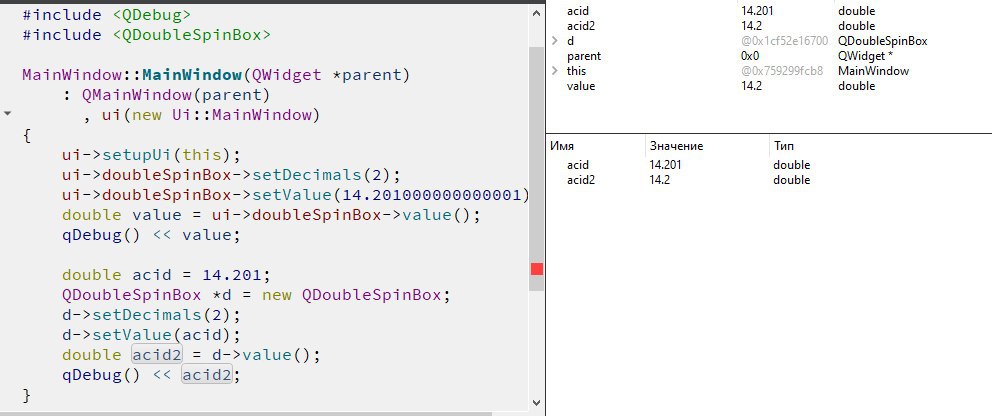The width and height of the screenshot is (992, 416).
Task: Click QMainWindow(parent) in the initializer list
Action: (176, 95)
